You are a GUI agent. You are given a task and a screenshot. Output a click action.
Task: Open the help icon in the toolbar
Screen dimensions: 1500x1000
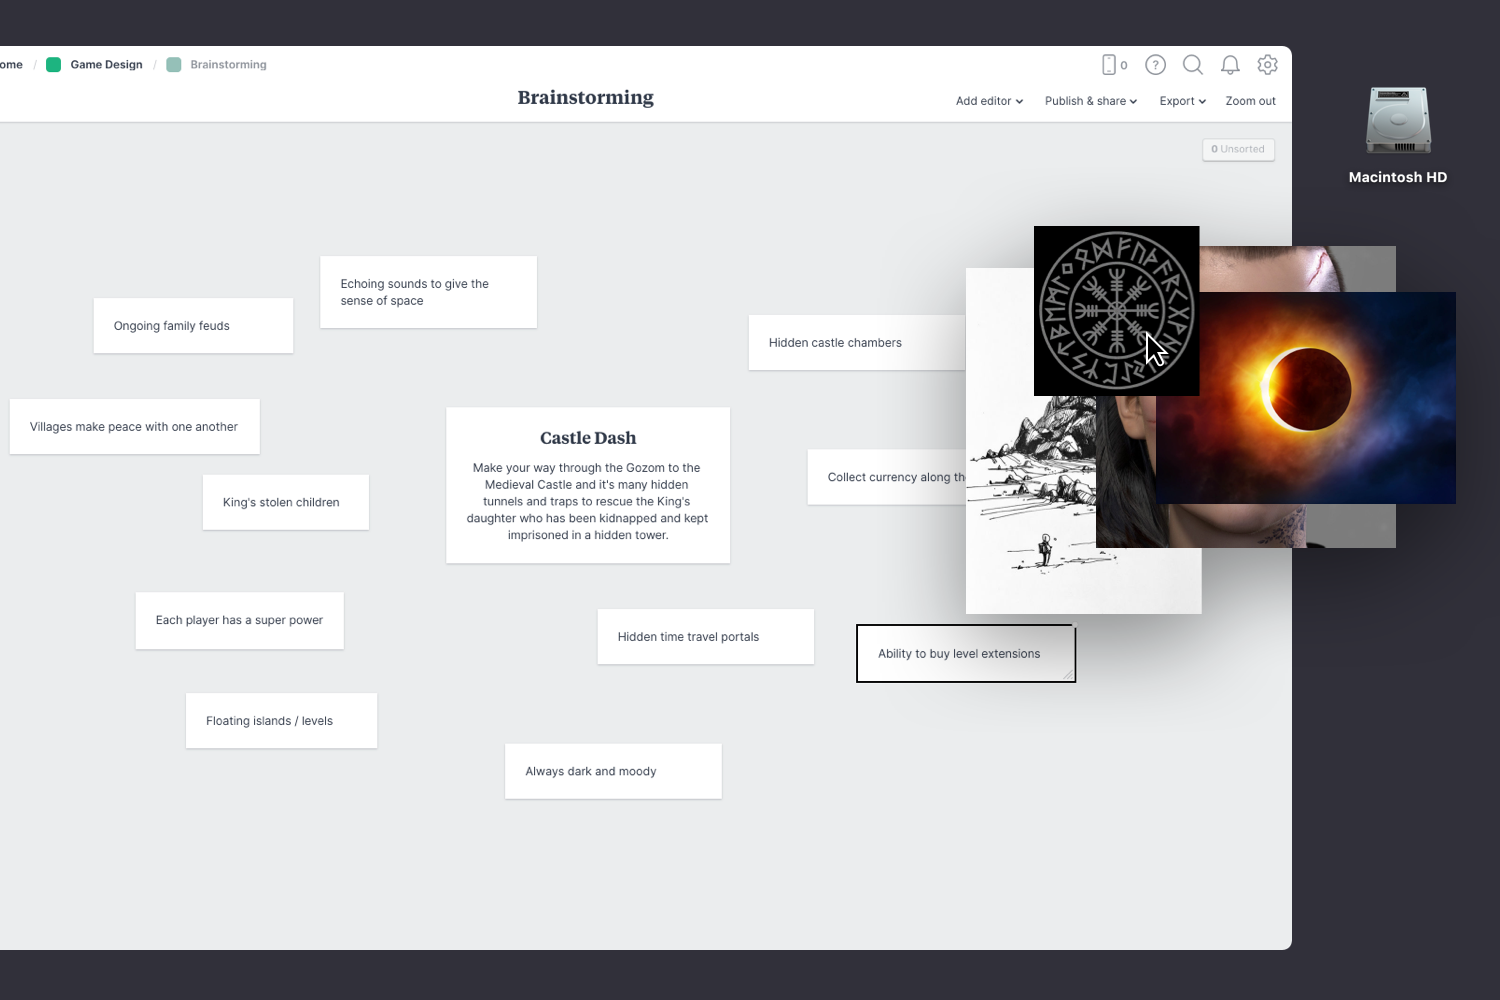coord(1155,64)
